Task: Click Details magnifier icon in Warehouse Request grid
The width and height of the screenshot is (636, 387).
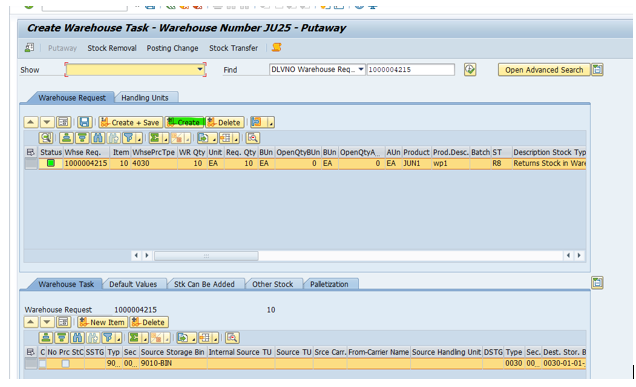Action: pos(46,138)
